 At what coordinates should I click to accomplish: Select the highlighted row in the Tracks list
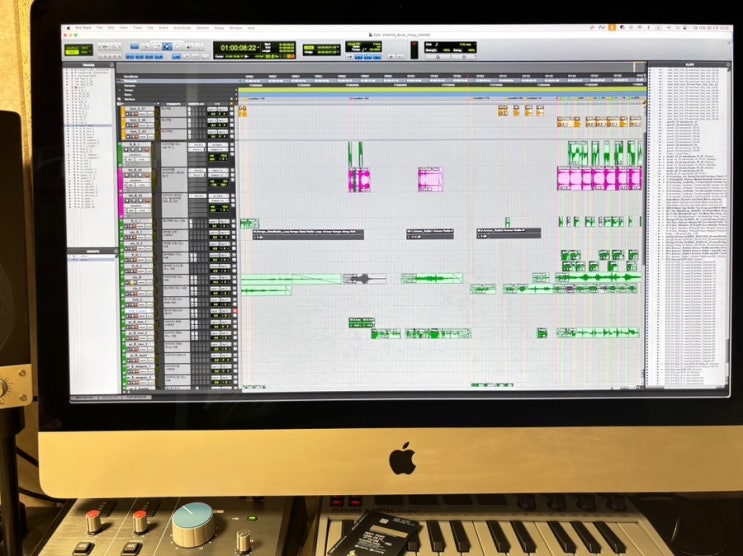(90, 125)
